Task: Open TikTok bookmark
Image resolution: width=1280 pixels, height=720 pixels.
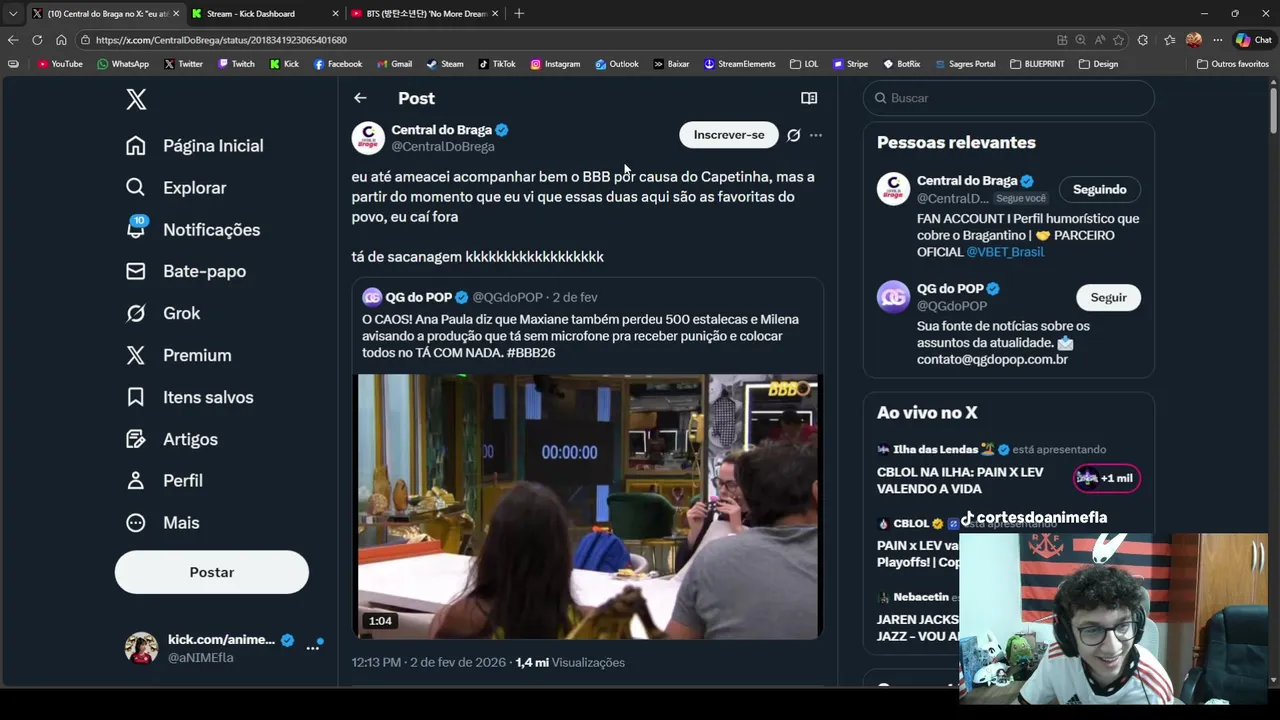Action: [497, 64]
